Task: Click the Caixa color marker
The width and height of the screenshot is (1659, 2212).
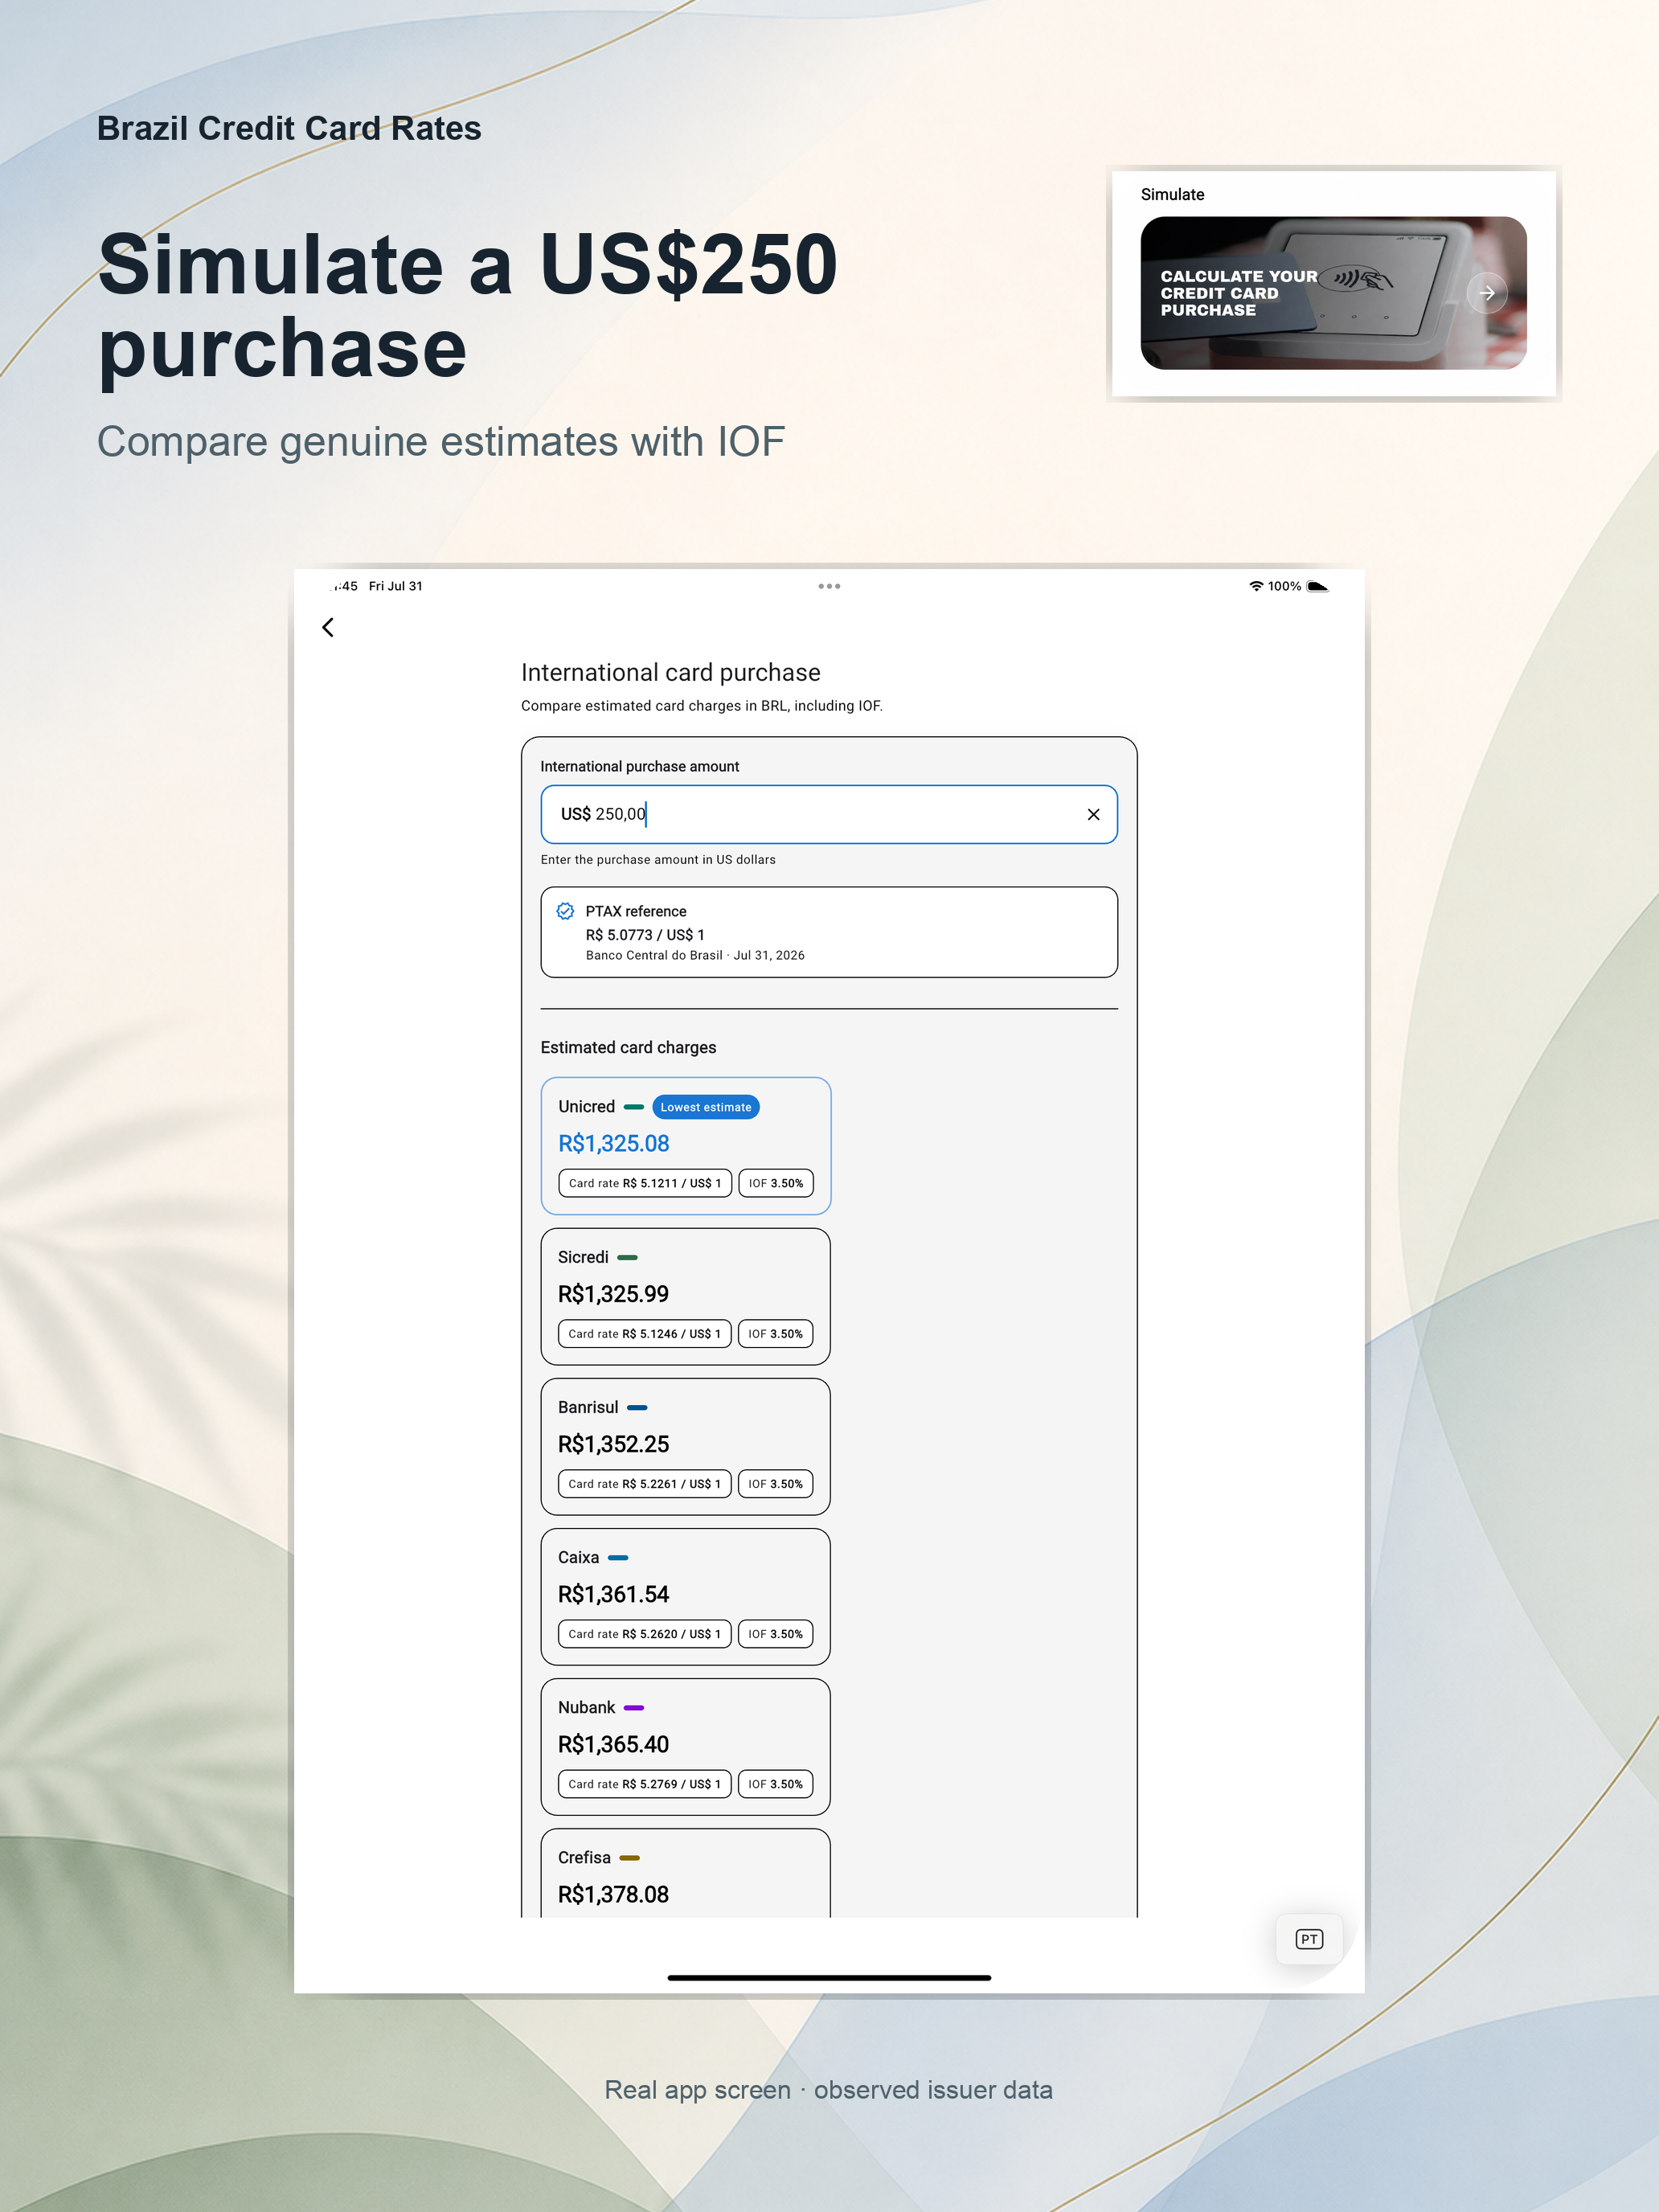Action: click(x=618, y=1557)
